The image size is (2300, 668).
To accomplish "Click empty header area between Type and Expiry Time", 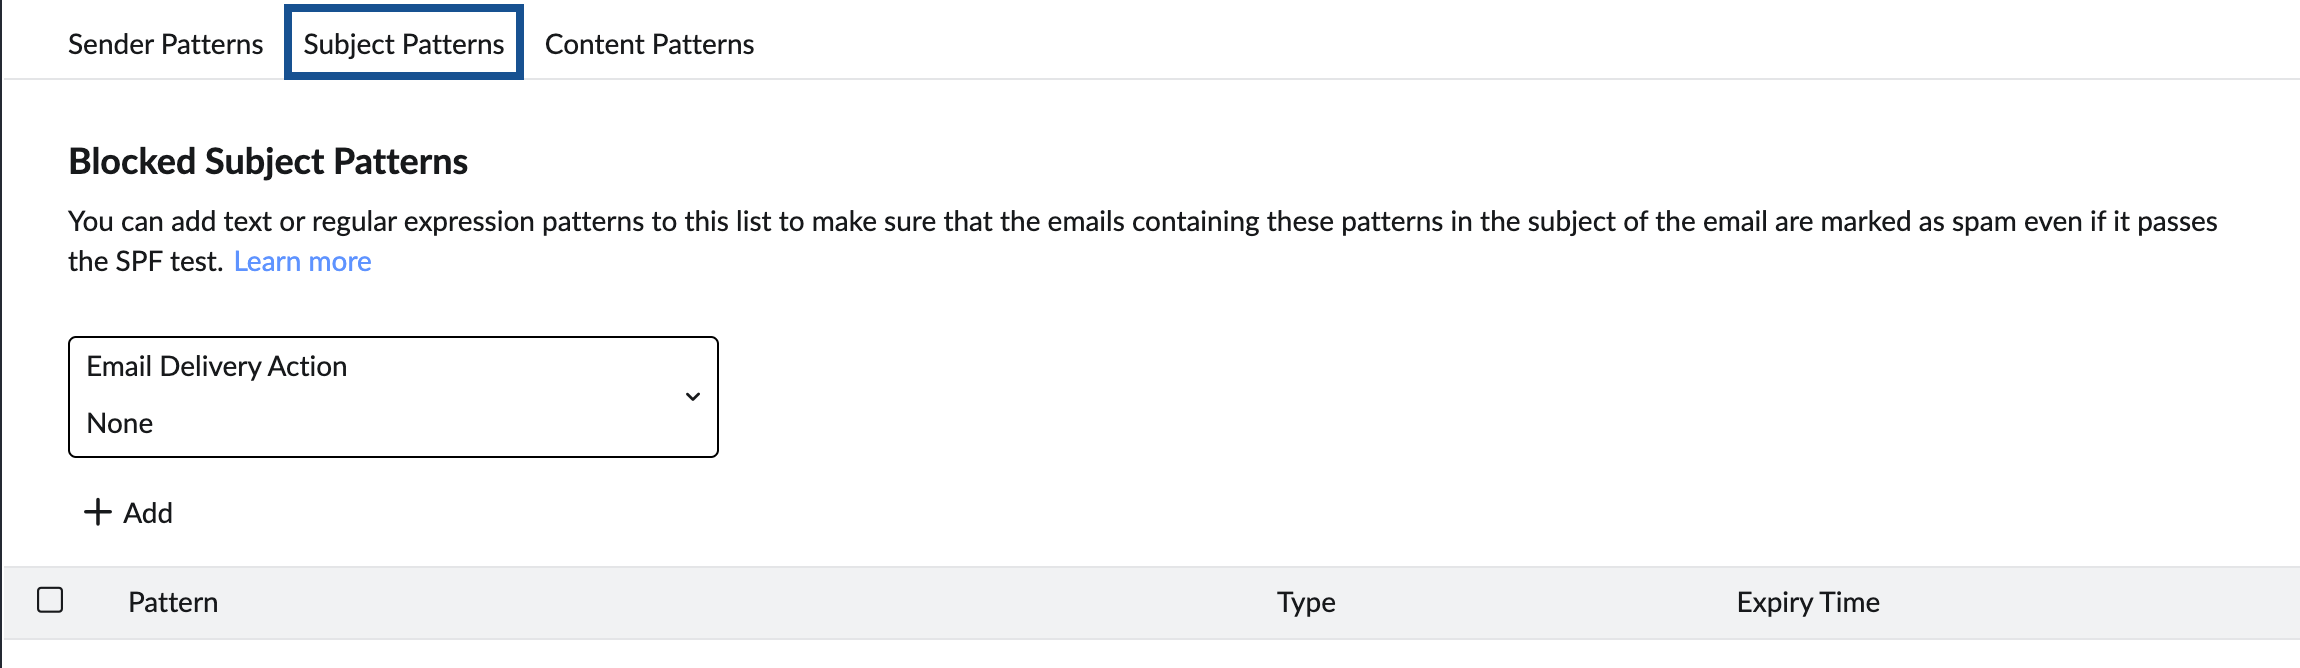I will (1530, 602).
